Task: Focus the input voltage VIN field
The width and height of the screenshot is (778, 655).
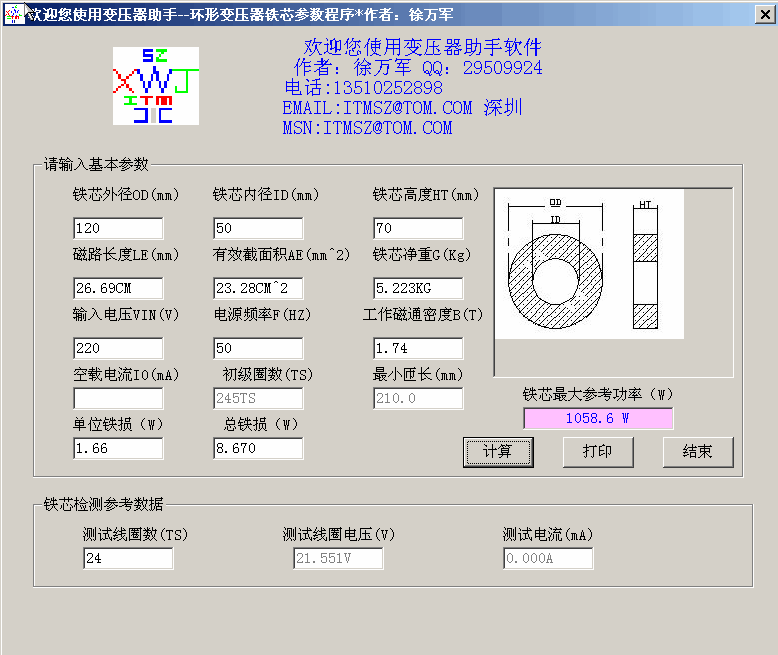Action: 117,348
